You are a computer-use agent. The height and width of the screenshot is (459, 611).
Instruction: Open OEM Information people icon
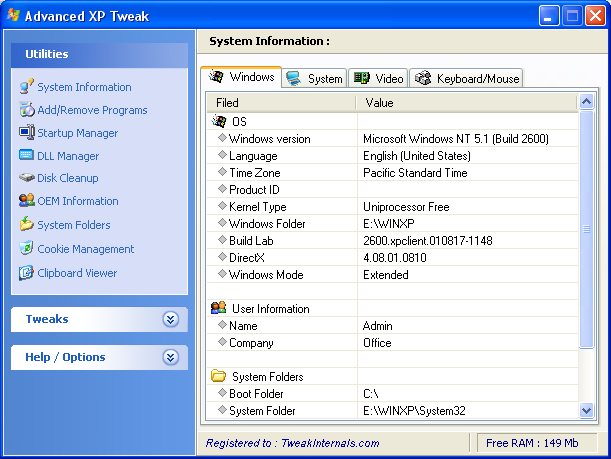[27, 201]
